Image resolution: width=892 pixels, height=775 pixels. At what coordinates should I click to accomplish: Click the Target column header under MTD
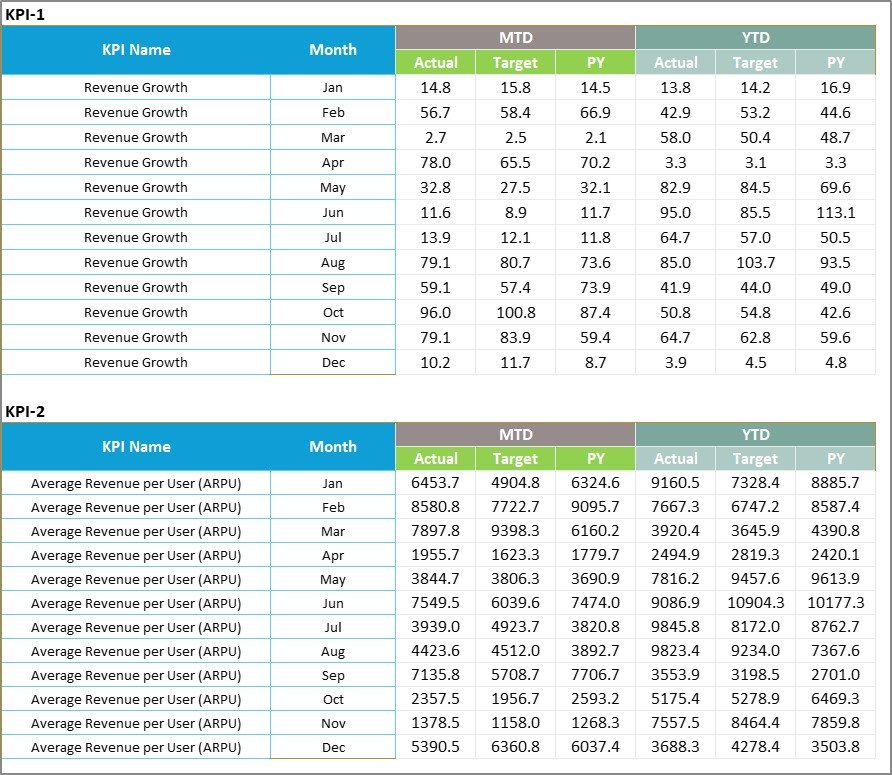(x=516, y=62)
